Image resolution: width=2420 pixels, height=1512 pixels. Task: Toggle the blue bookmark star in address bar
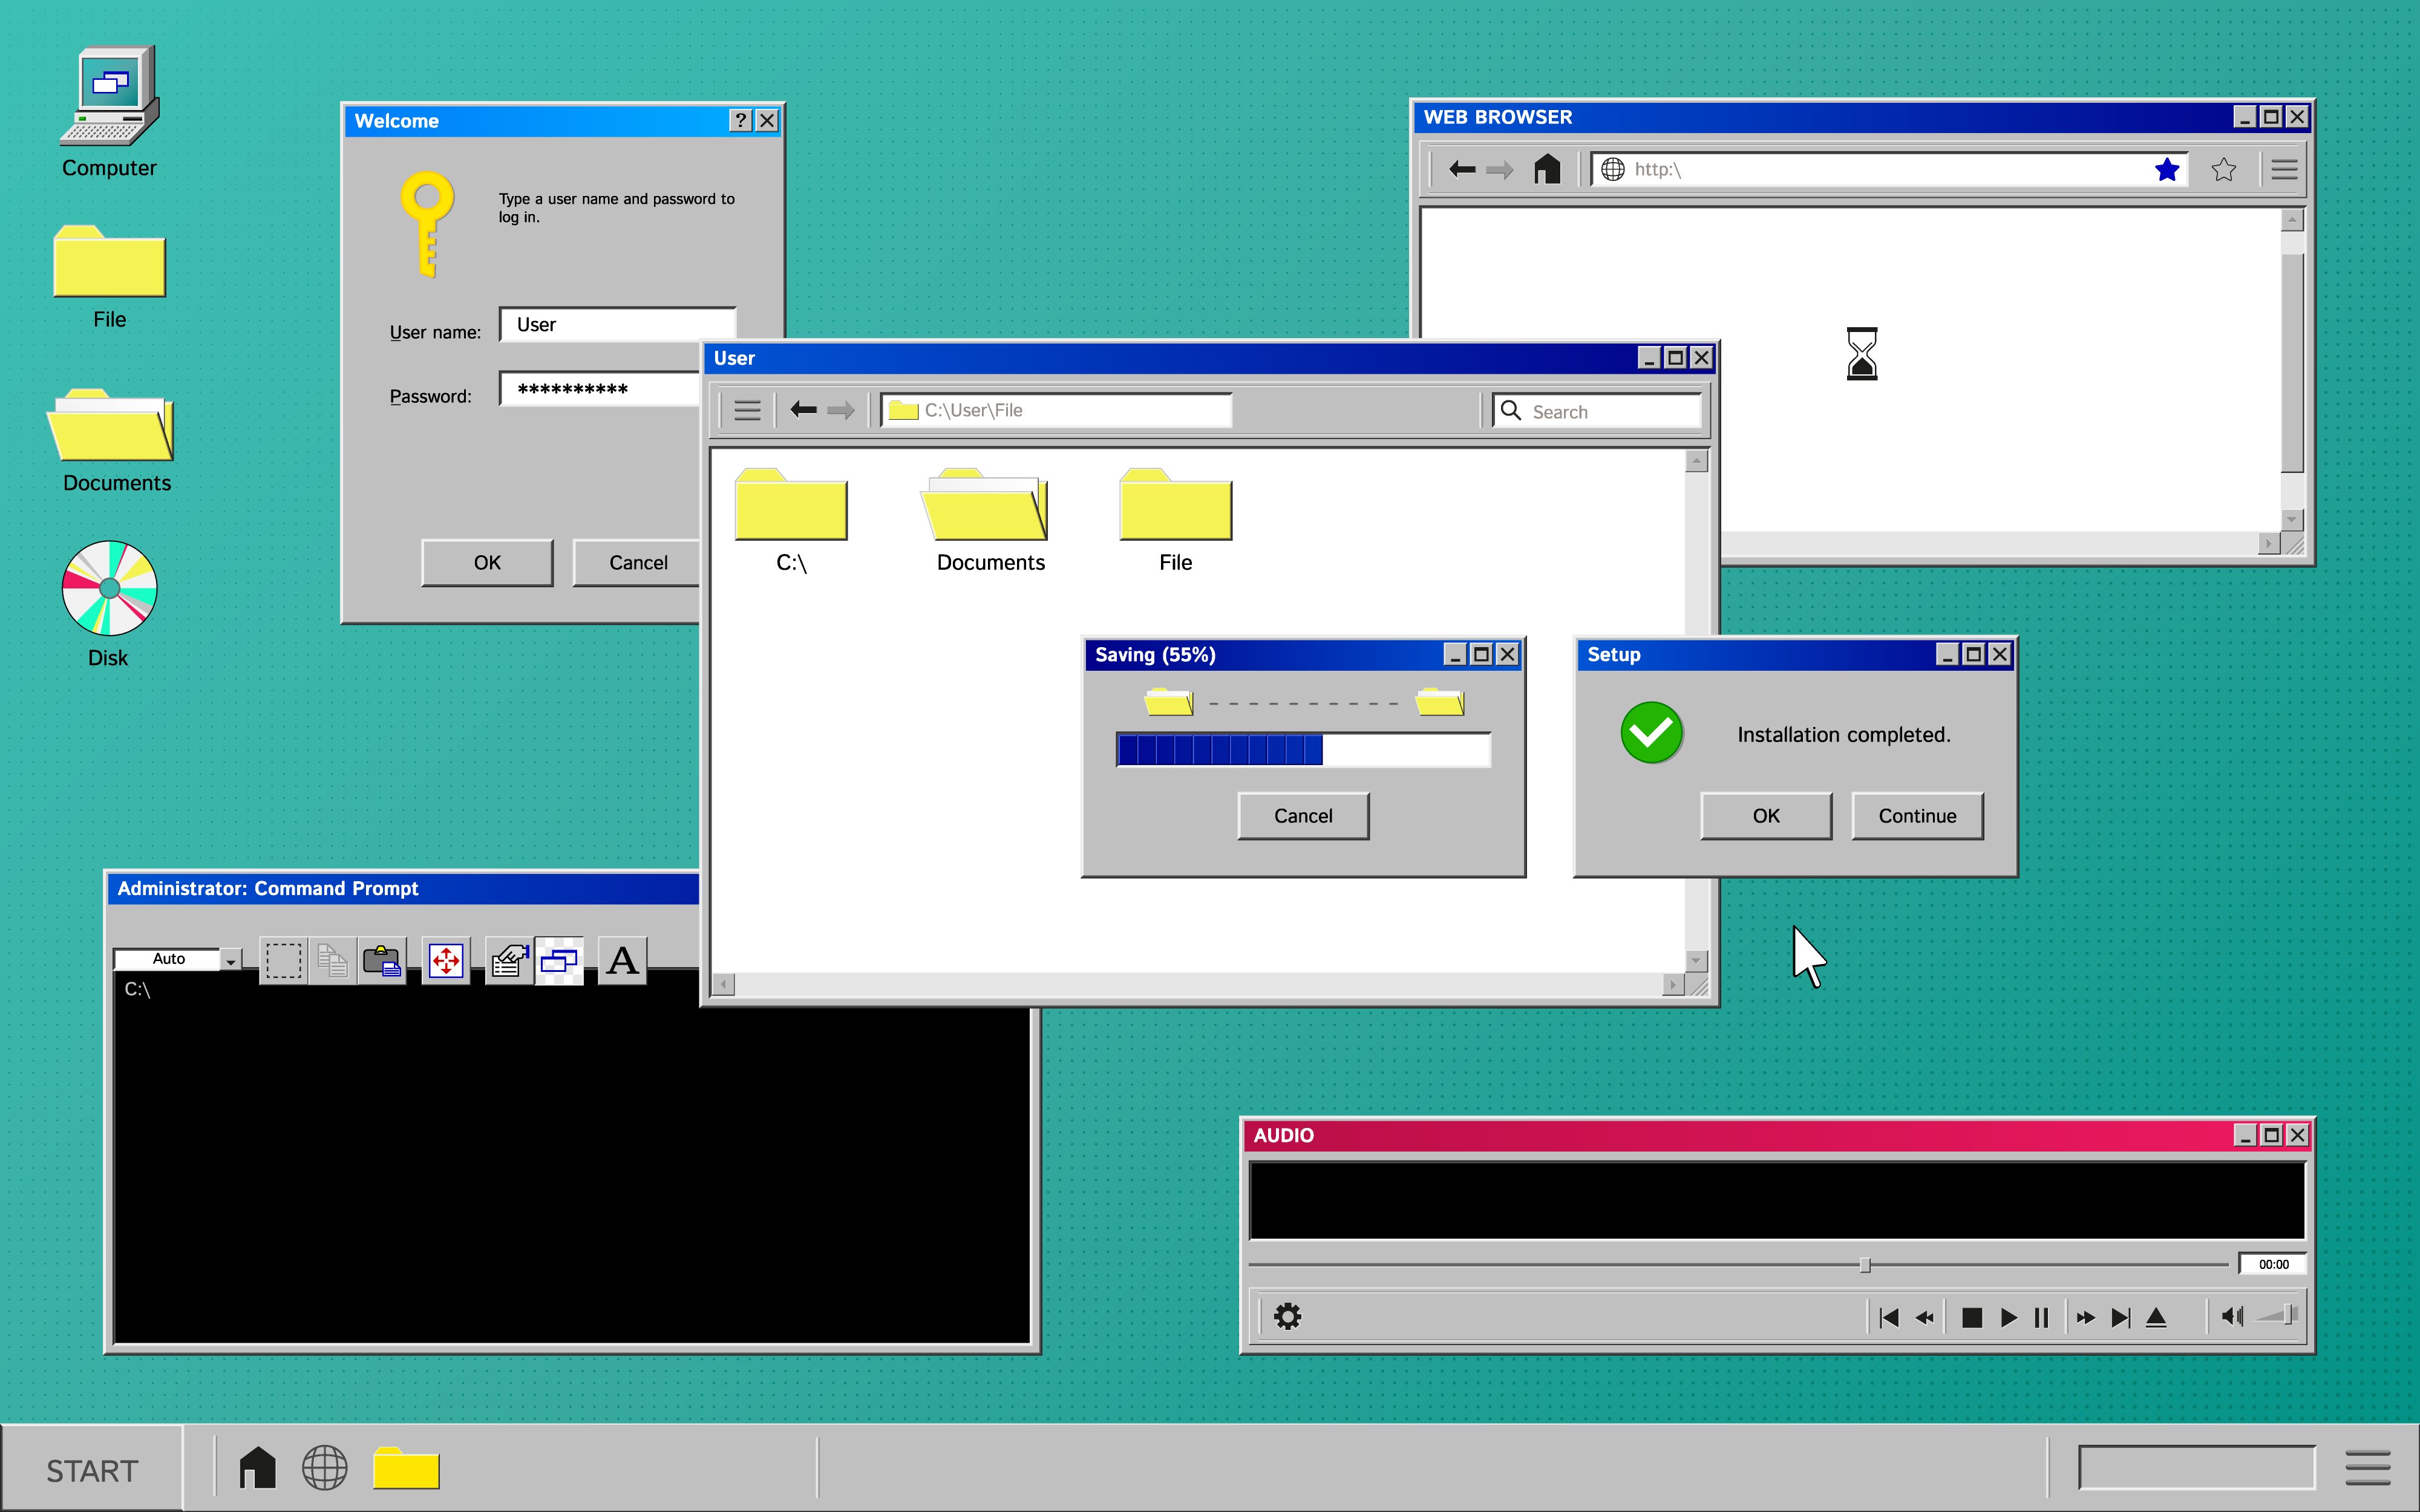point(2166,170)
